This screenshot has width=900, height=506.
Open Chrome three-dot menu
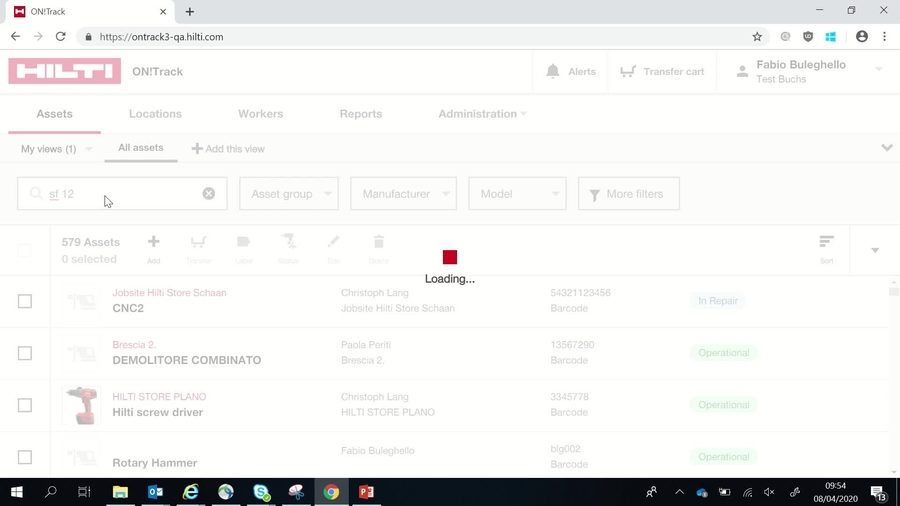(885, 37)
